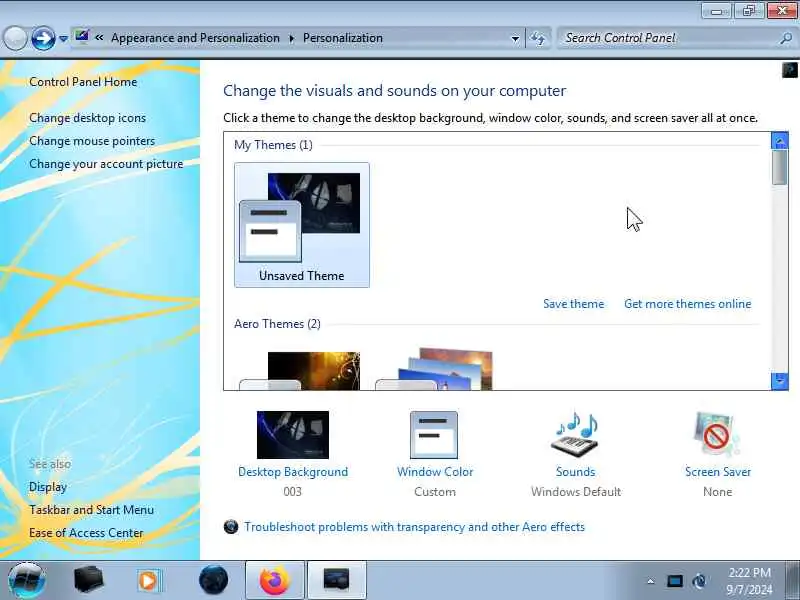Click the black box taskbar icon
The height and width of the screenshot is (600, 800).
pos(88,580)
